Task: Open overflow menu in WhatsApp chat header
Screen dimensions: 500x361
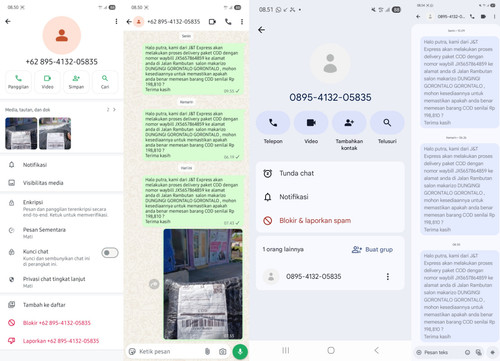Action: 242,22
